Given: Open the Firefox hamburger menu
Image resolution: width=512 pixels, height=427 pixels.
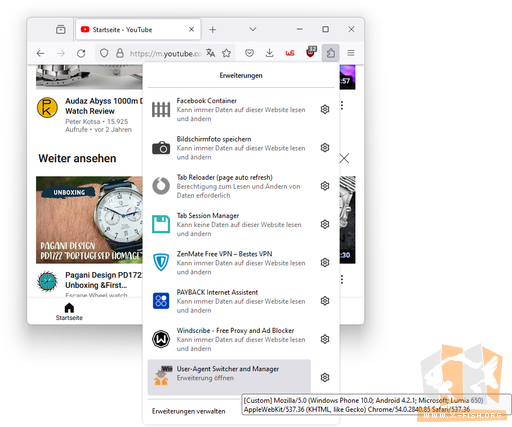Looking at the screenshot, I should click(x=351, y=53).
